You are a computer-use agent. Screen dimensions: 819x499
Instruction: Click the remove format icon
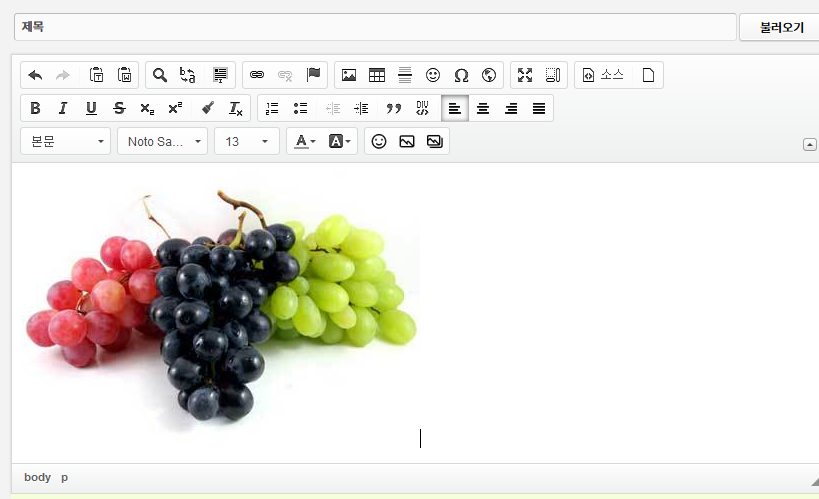point(236,108)
